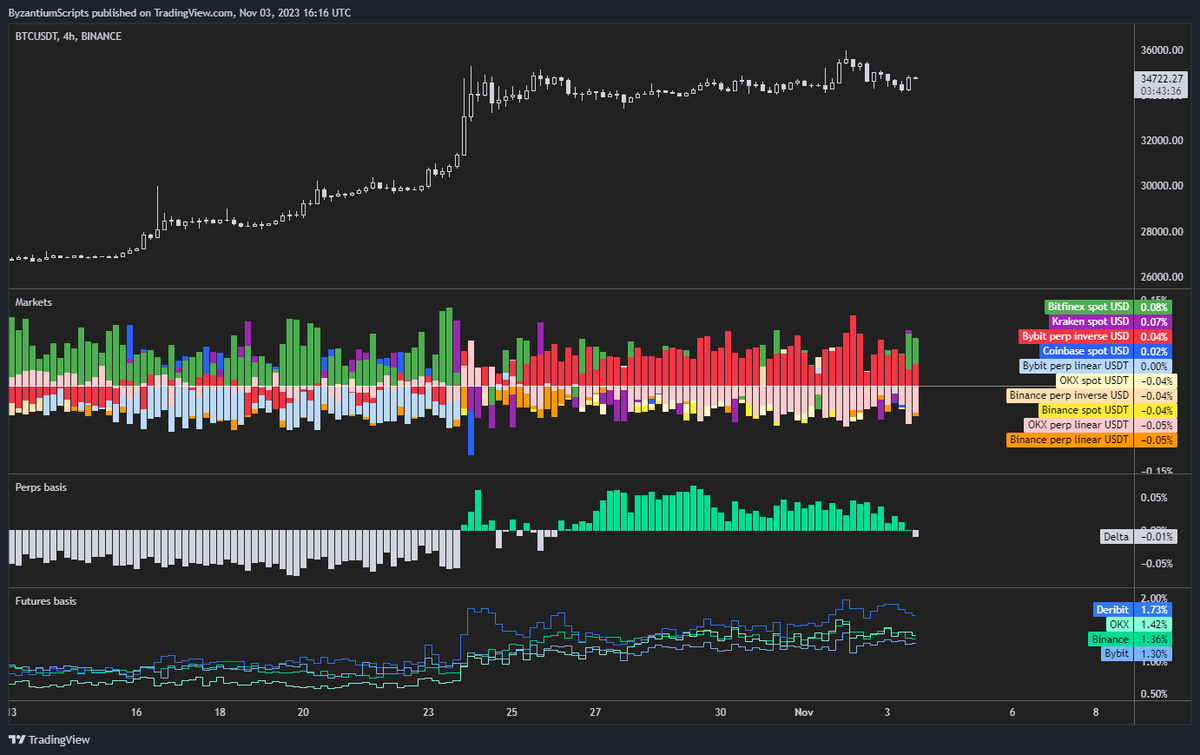Click the Bitfinex spot USD legend label

[1088, 306]
